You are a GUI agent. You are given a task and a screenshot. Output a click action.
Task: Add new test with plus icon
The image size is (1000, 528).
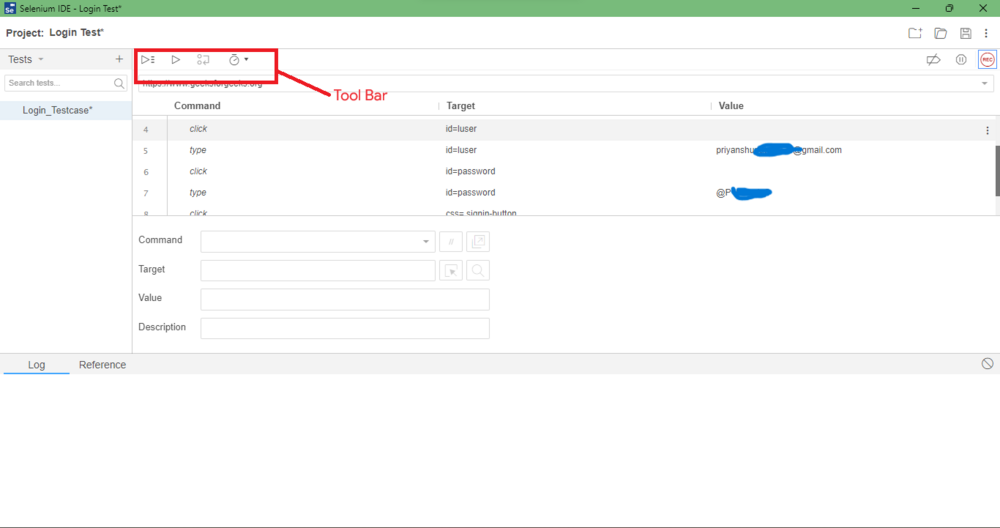[119, 59]
